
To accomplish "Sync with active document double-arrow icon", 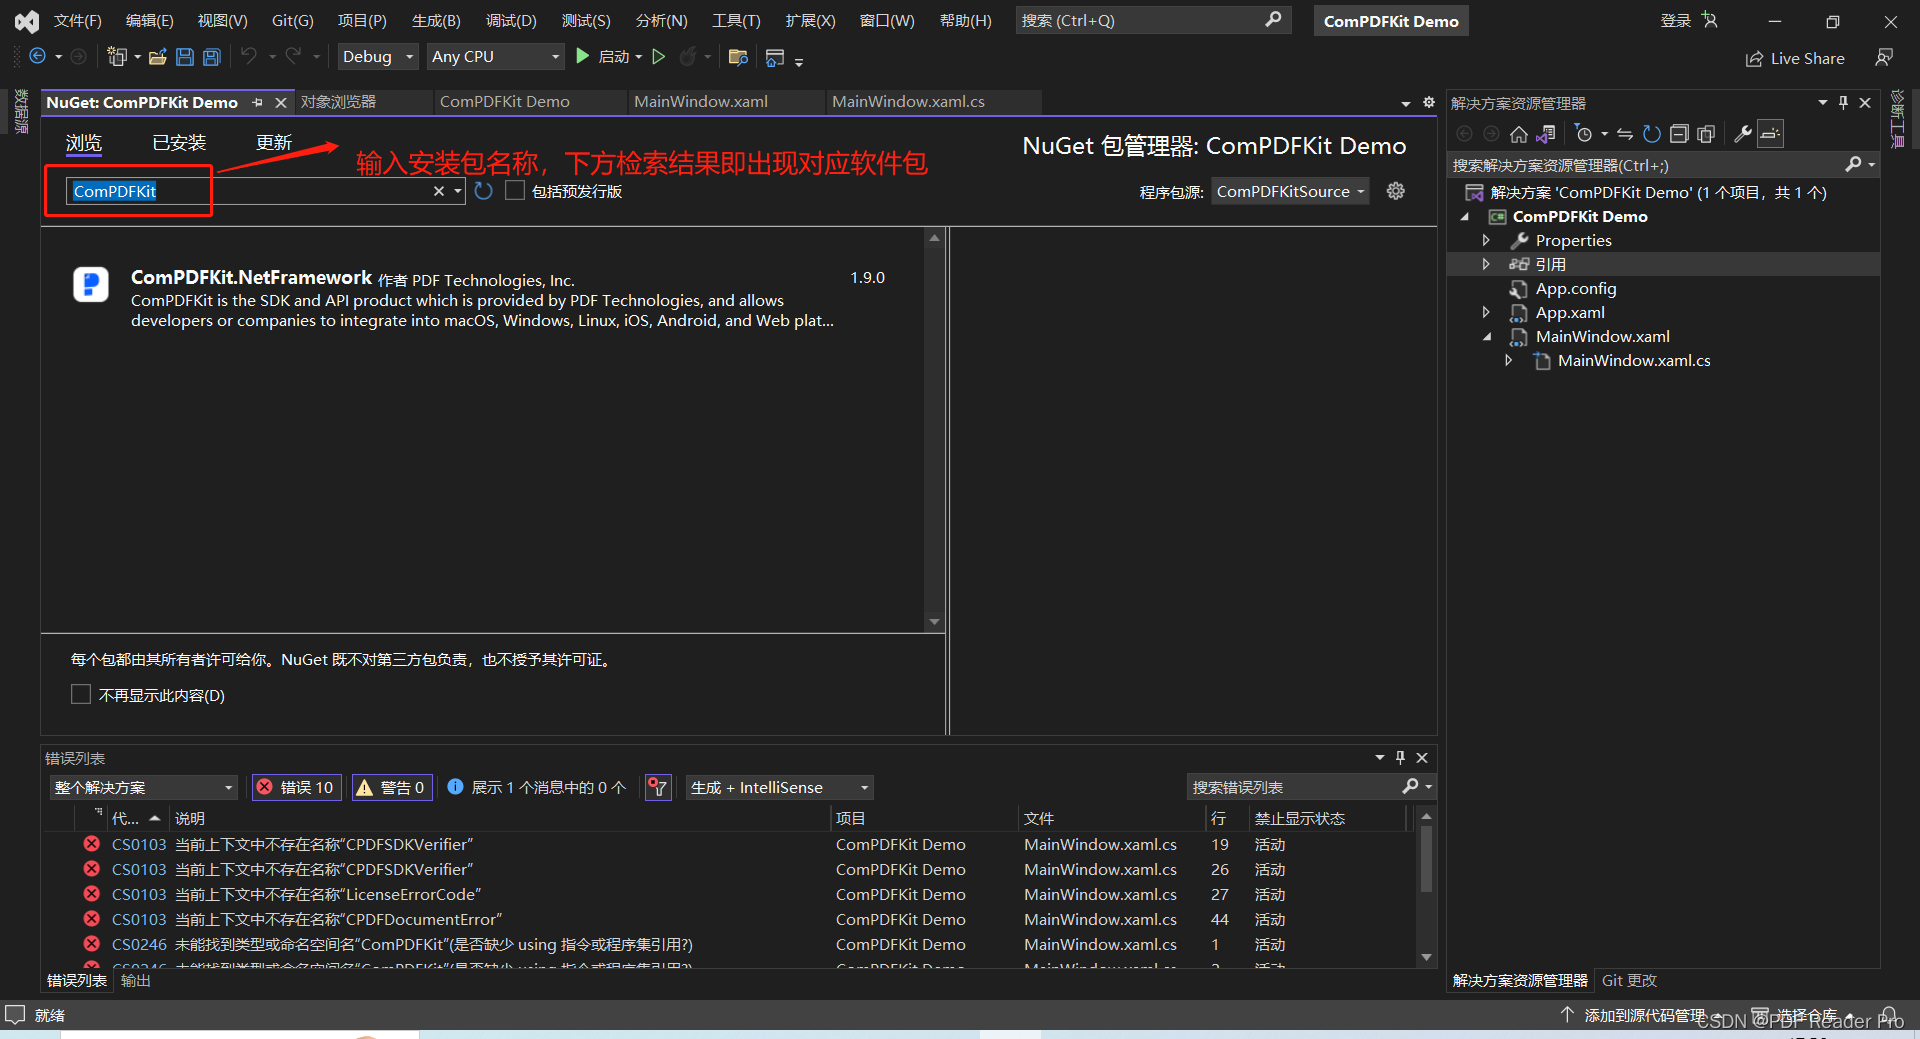I will point(1625,134).
